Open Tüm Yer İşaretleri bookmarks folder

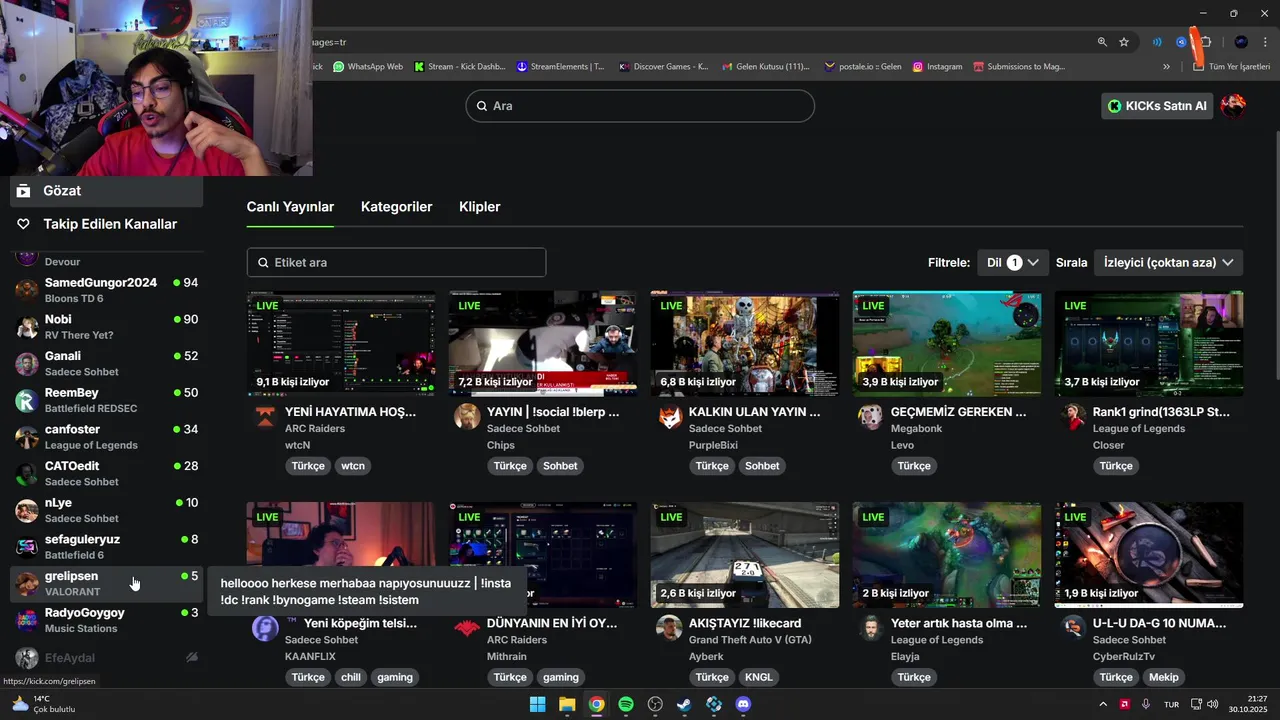(1231, 67)
